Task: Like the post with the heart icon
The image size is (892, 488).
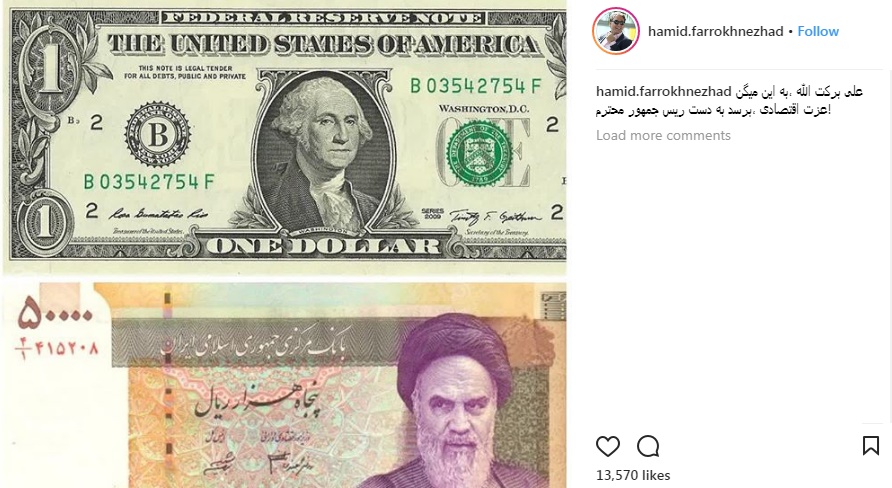Action: click(608, 446)
